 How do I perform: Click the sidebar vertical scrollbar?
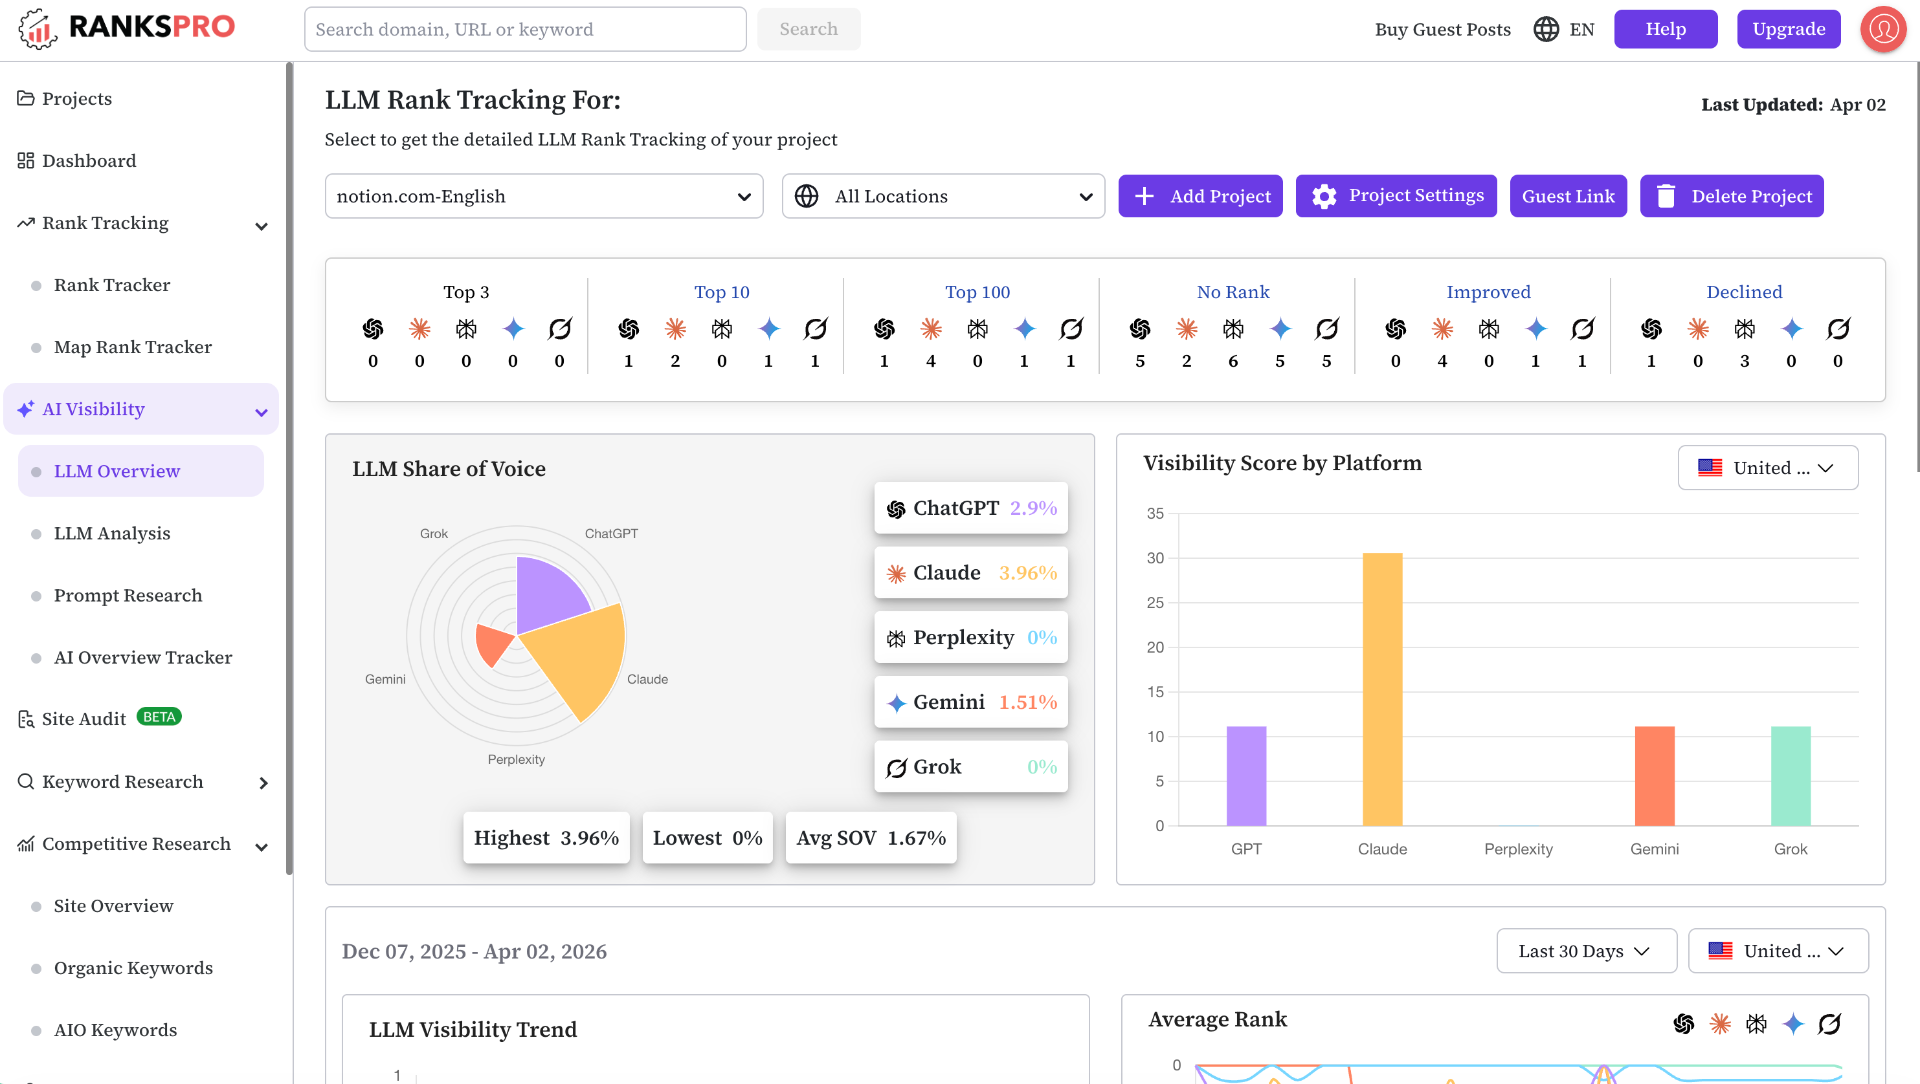(x=289, y=468)
